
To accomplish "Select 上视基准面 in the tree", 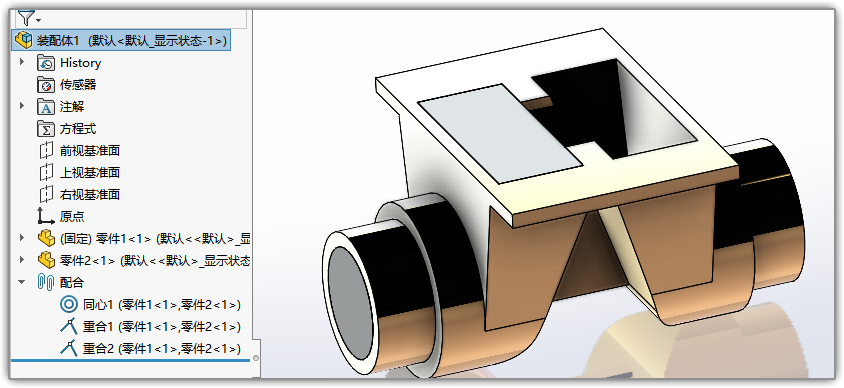I will pyautogui.click(x=89, y=173).
